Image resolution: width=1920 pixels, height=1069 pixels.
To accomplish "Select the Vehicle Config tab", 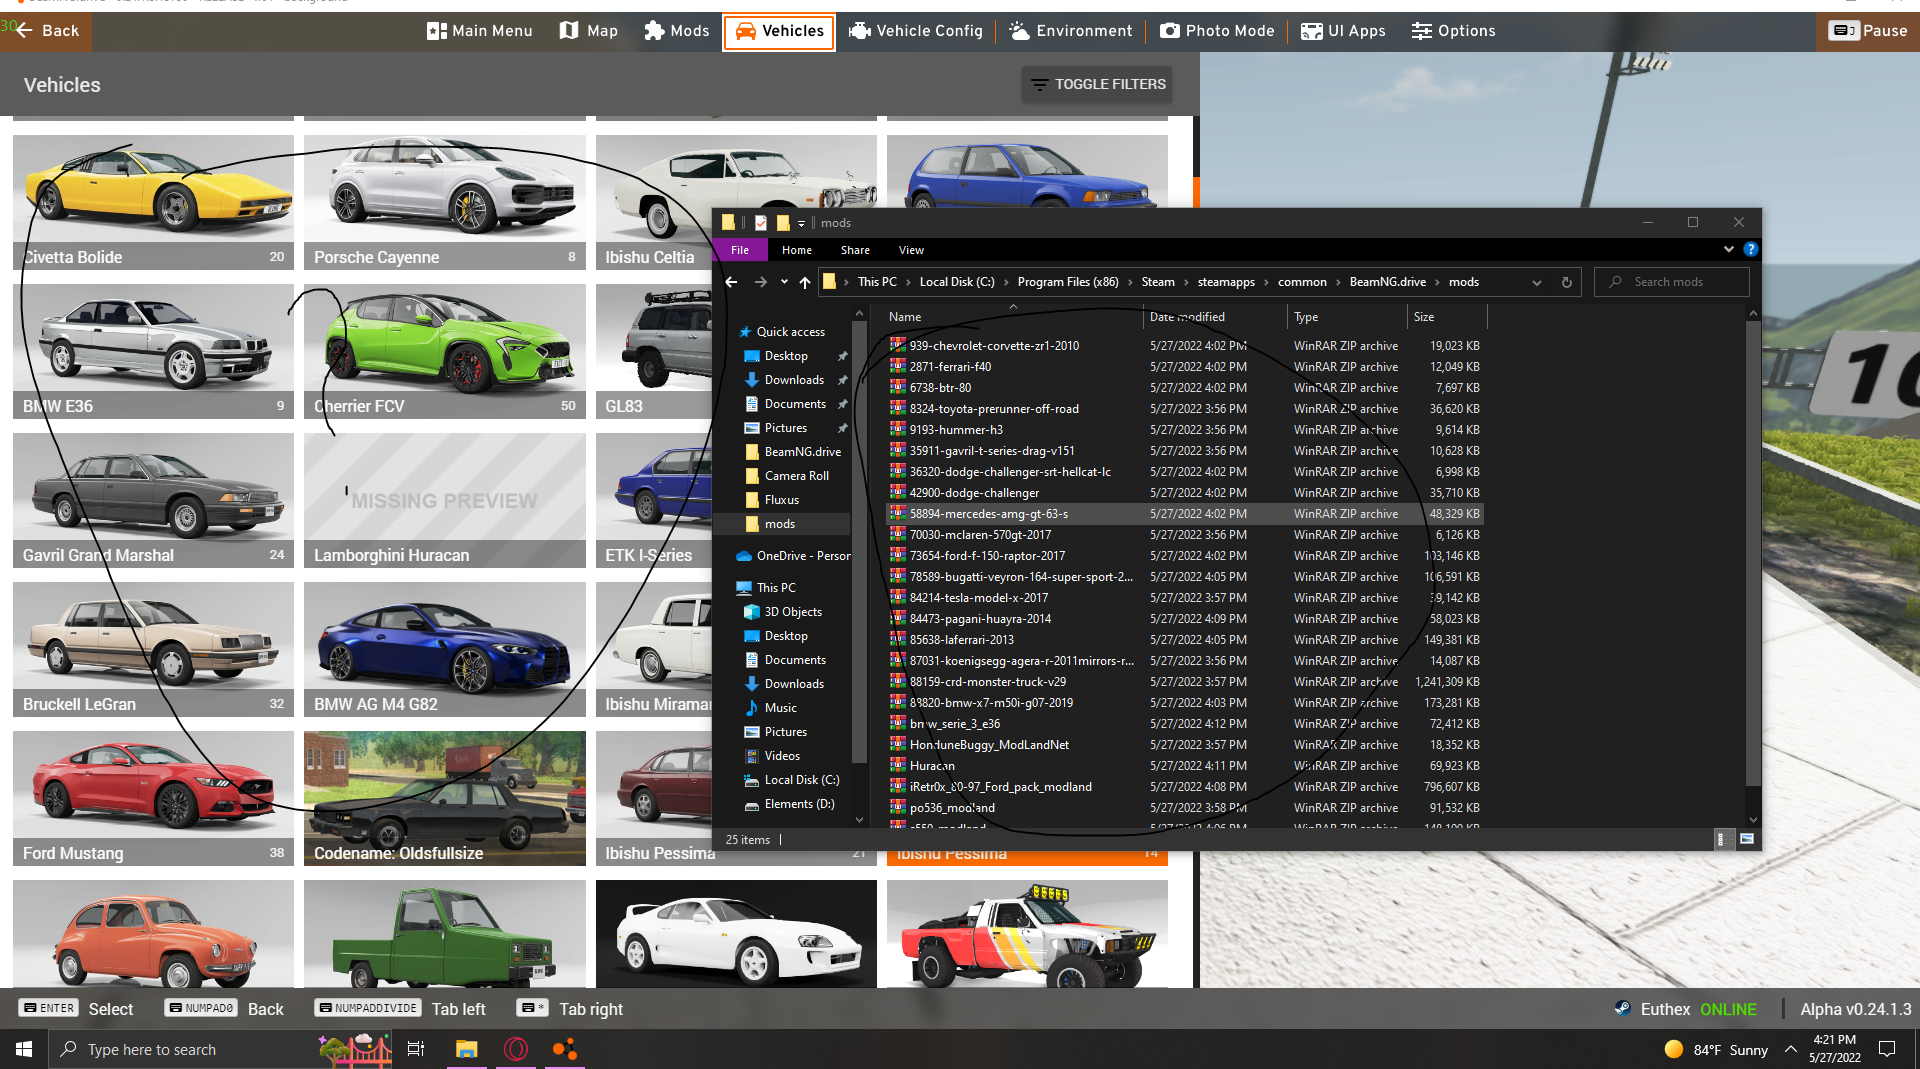I will (x=916, y=31).
